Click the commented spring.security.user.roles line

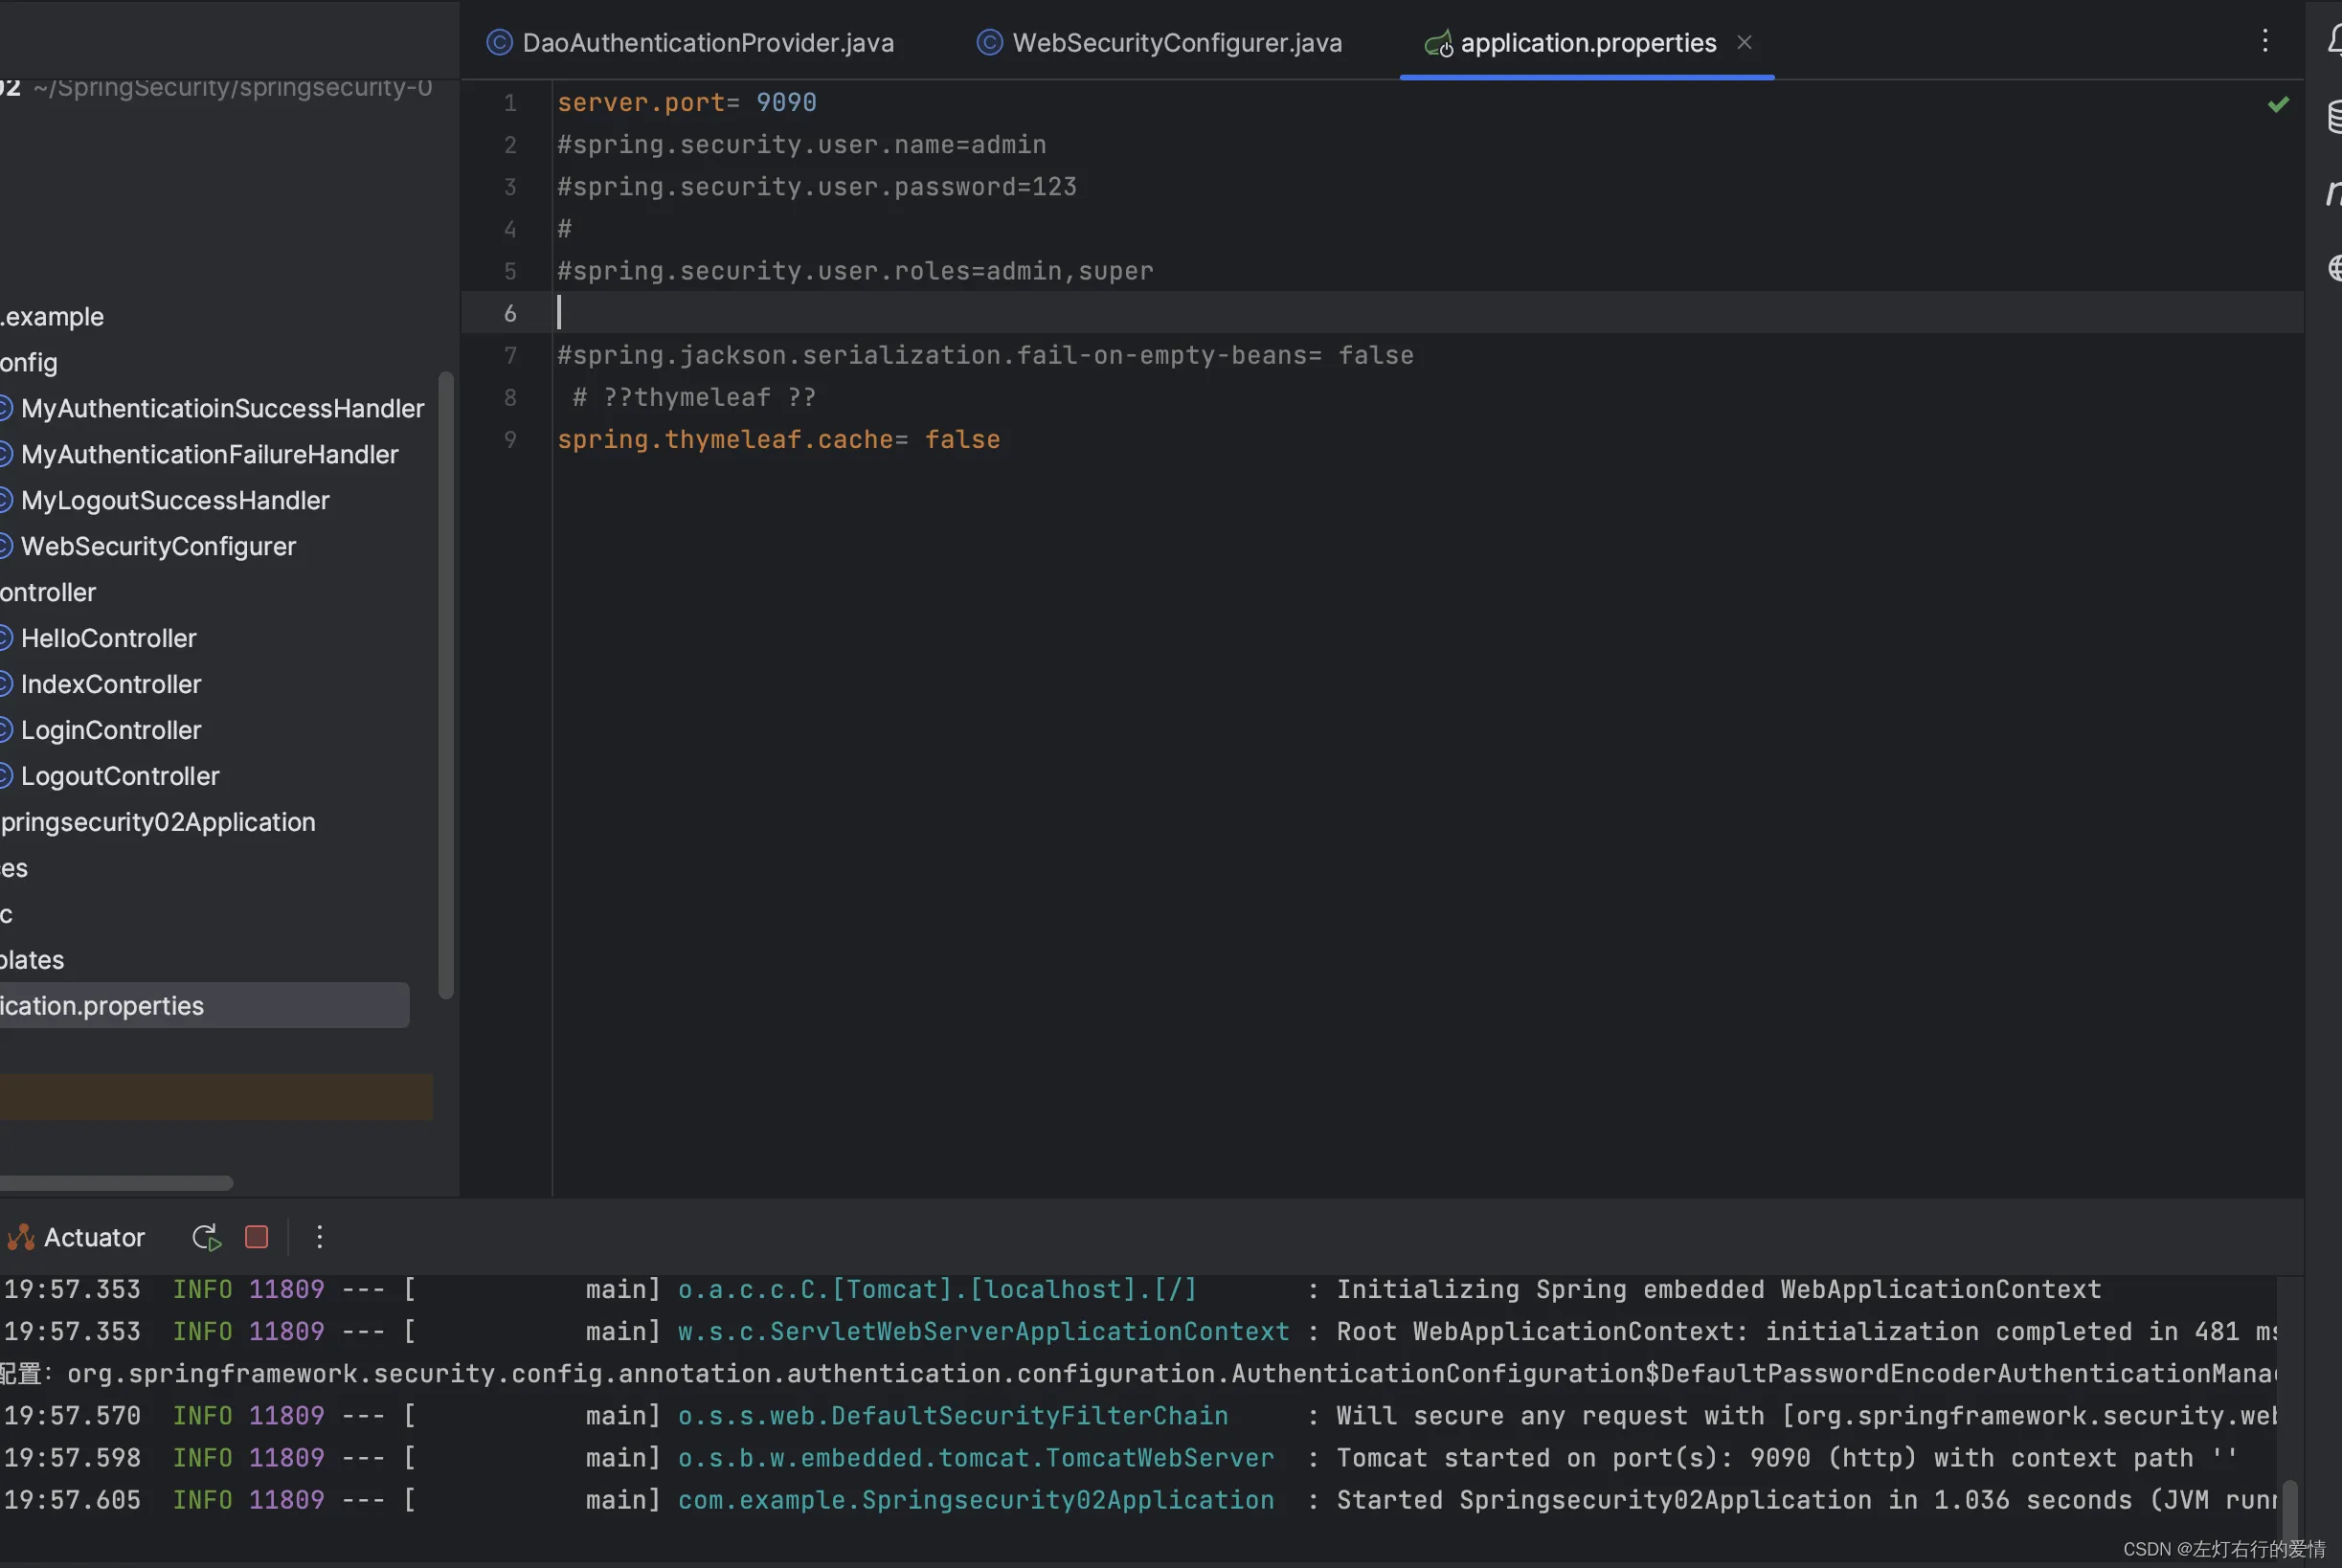point(855,271)
